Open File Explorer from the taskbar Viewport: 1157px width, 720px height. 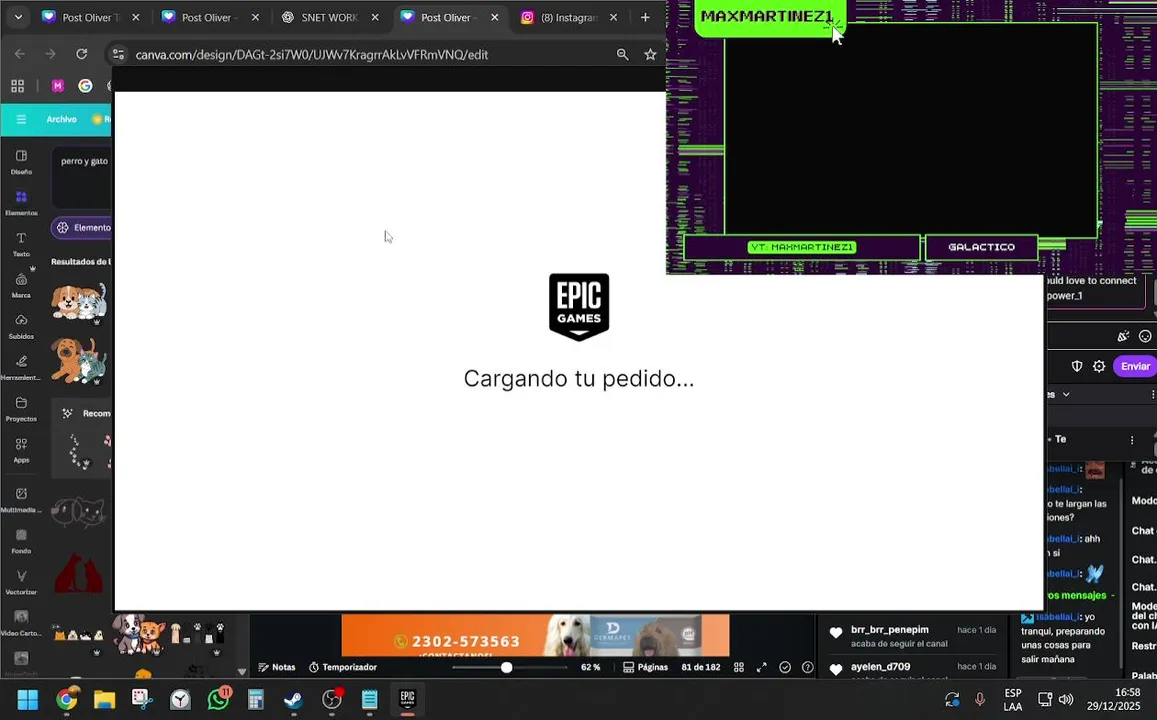(104, 699)
